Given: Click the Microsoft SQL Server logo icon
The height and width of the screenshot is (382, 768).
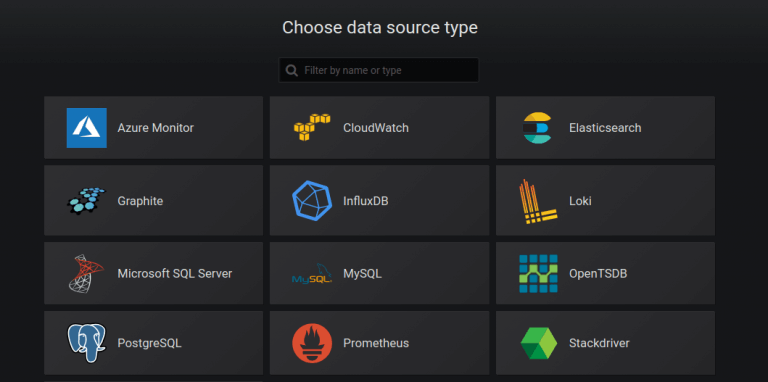Looking at the screenshot, I should point(86,274).
